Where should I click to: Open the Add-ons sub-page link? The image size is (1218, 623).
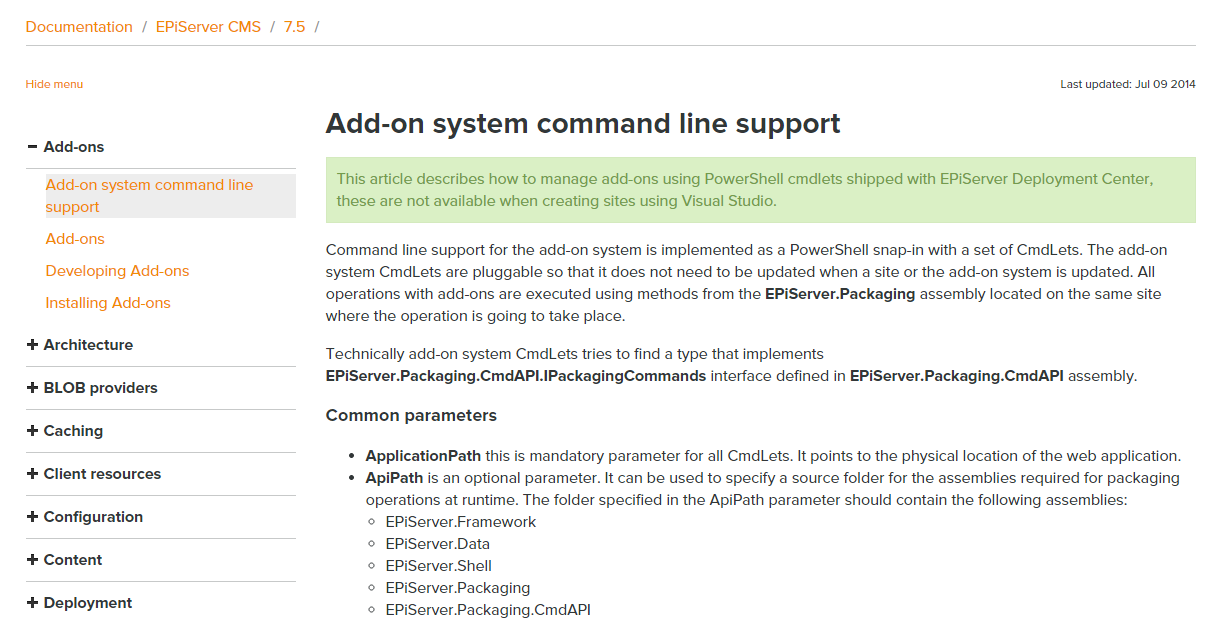pos(75,239)
